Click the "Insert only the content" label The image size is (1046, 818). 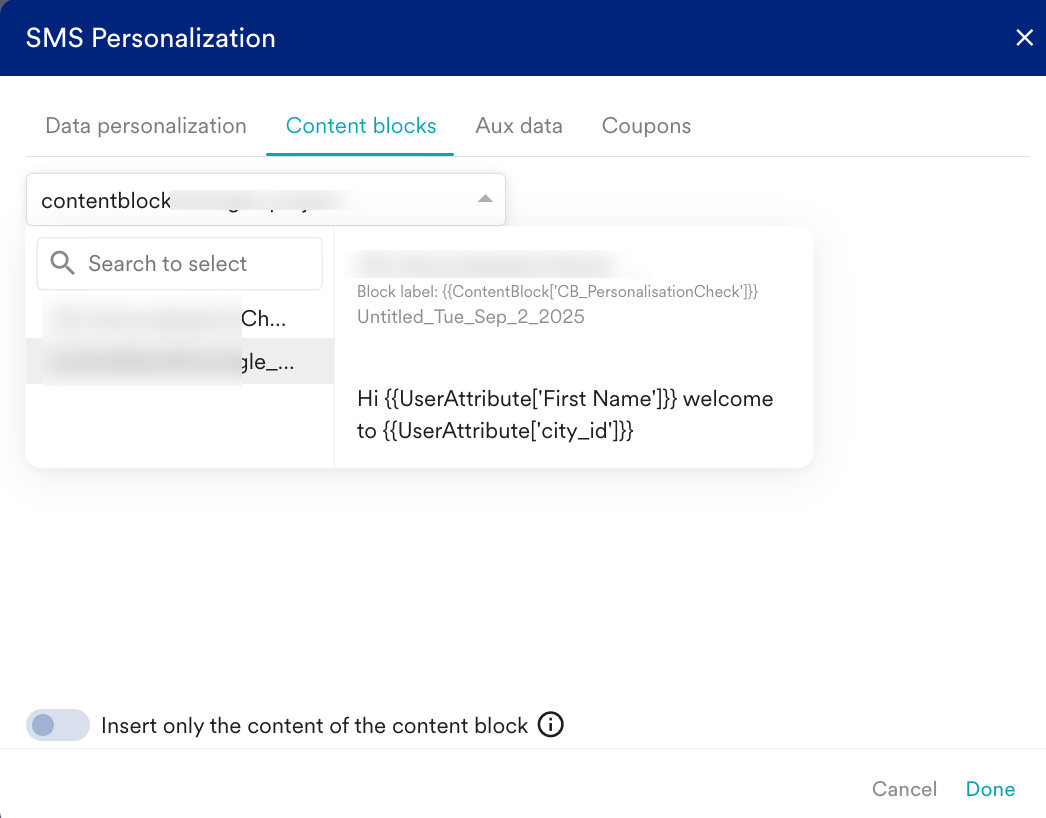tap(315, 726)
